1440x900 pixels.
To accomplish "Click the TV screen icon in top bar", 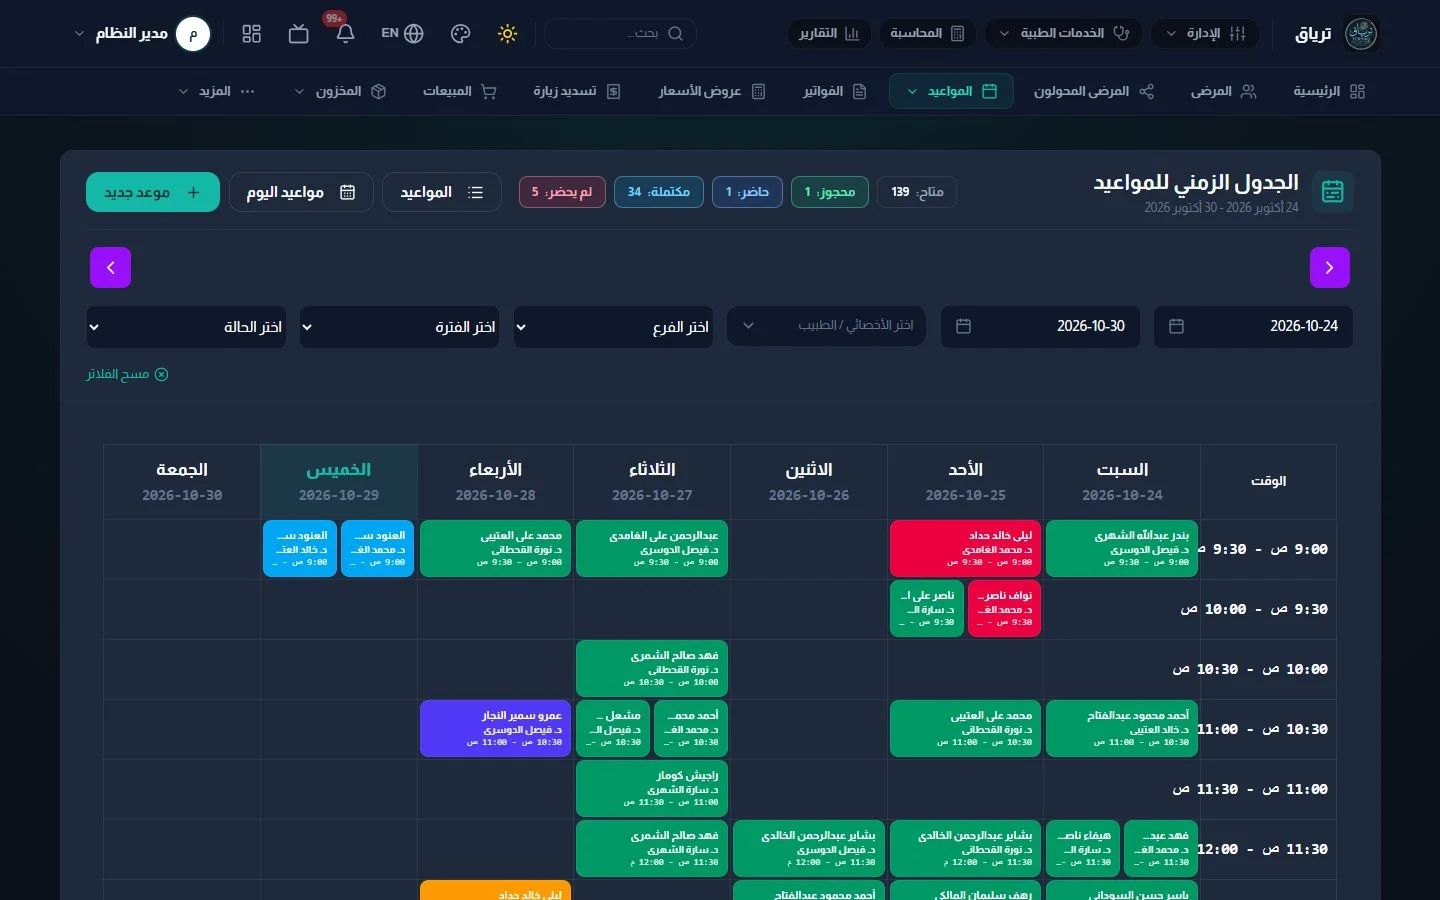I will point(298,34).
